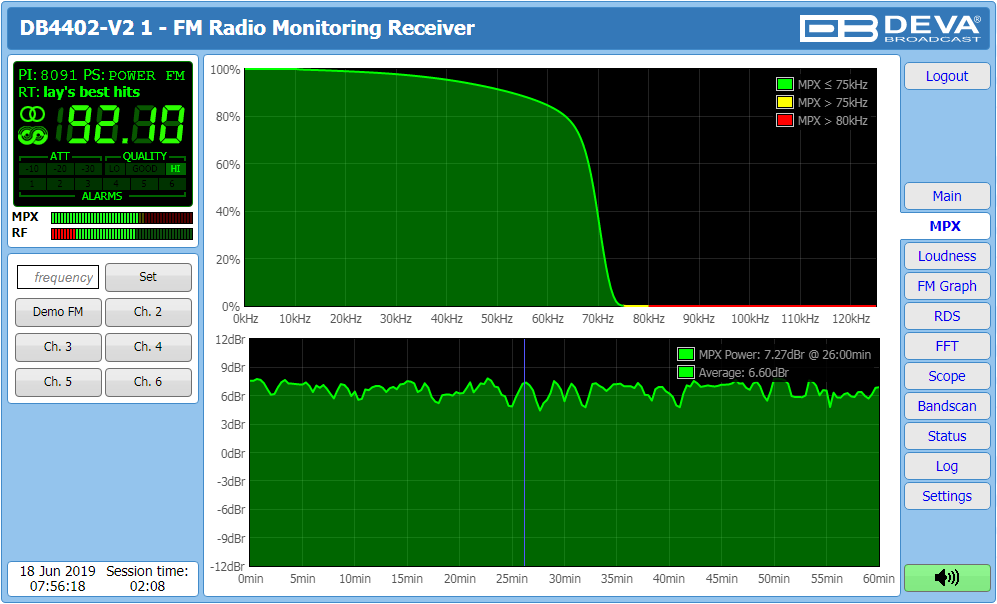Switch to the Loudness tab
Screen dimensions: 997x604
pos(946,256)
